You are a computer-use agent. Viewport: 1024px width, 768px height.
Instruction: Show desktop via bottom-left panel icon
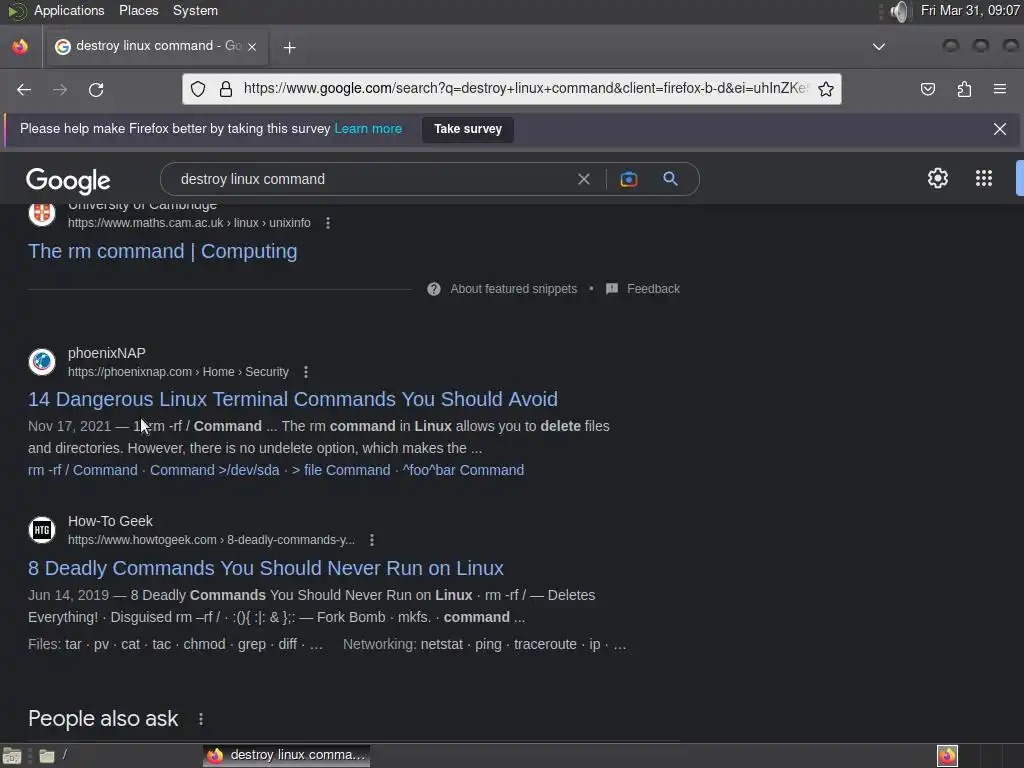click(x=12, y=756)
